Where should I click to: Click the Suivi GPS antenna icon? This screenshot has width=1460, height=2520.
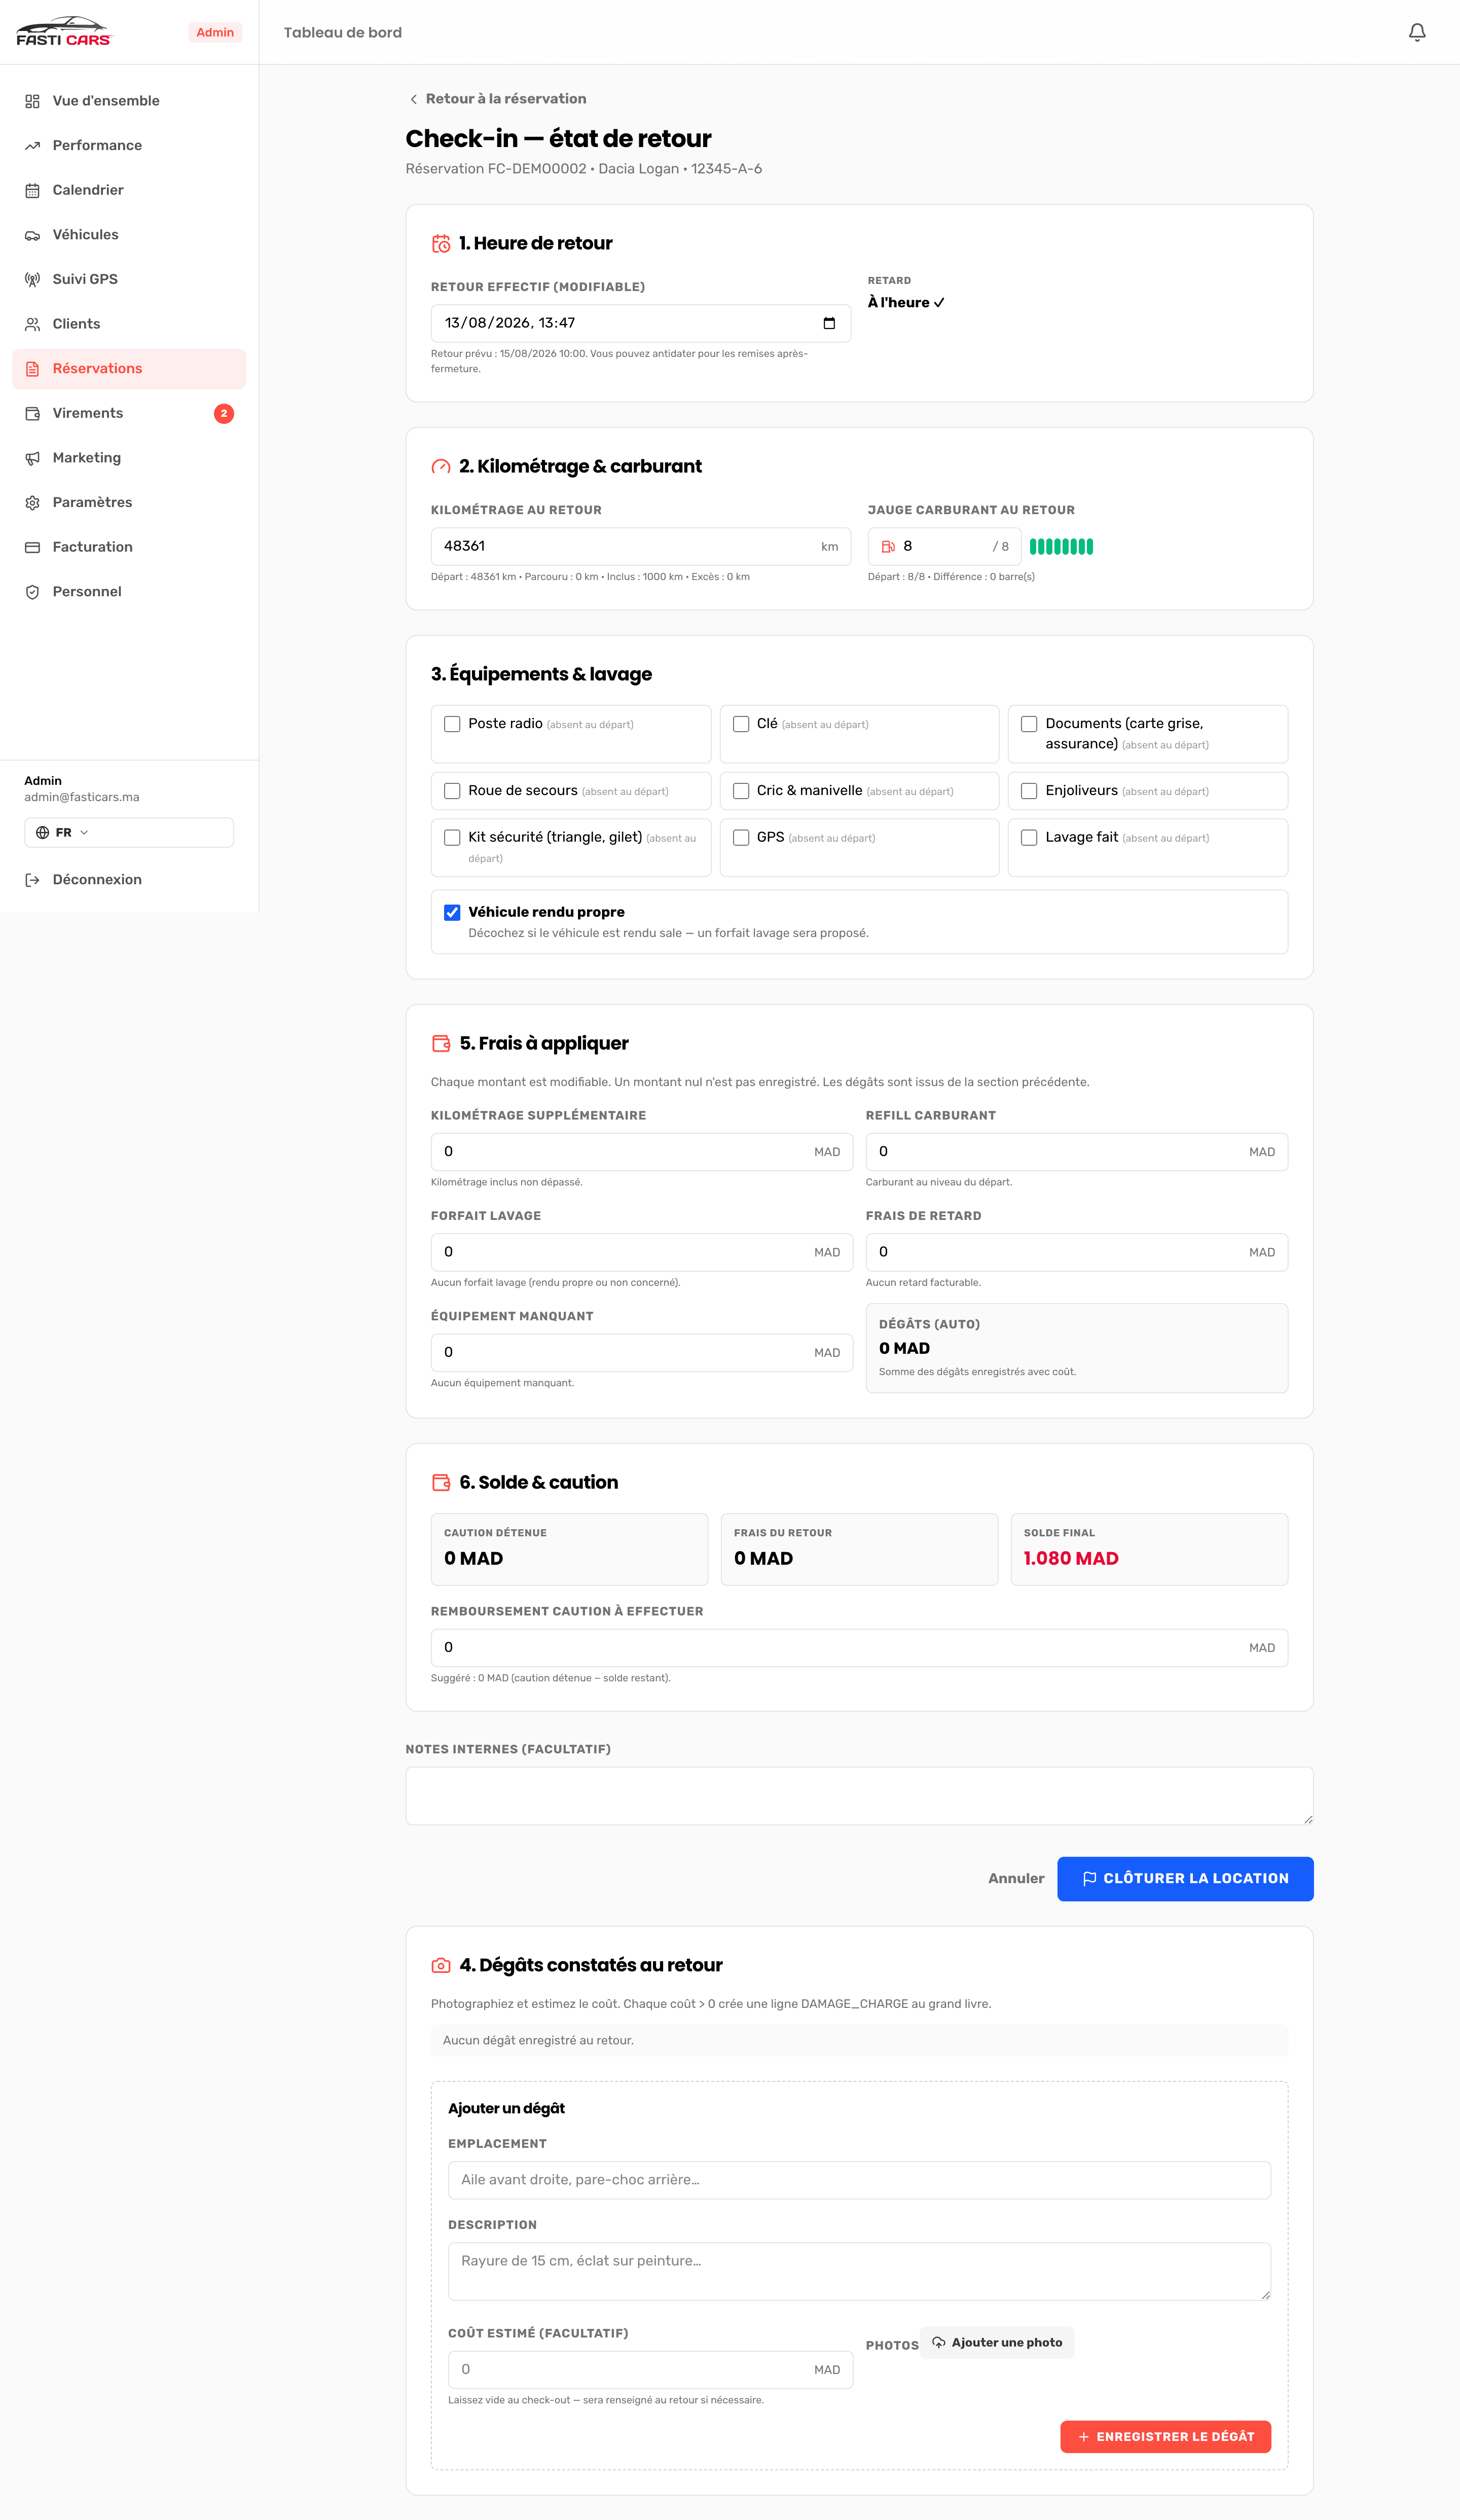32,279
